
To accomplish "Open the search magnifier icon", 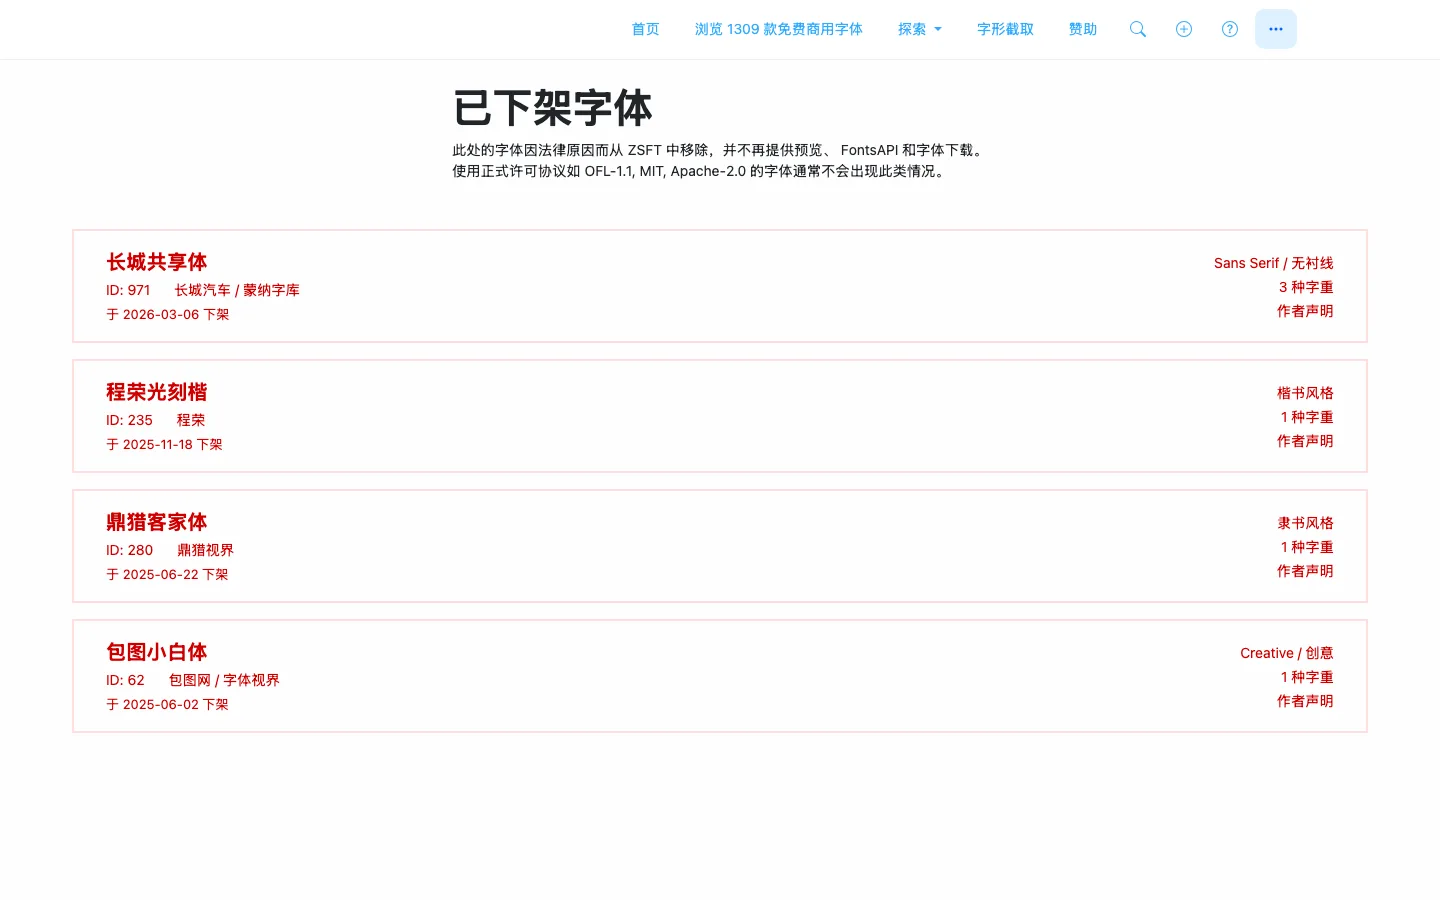I will point(1138,29).
